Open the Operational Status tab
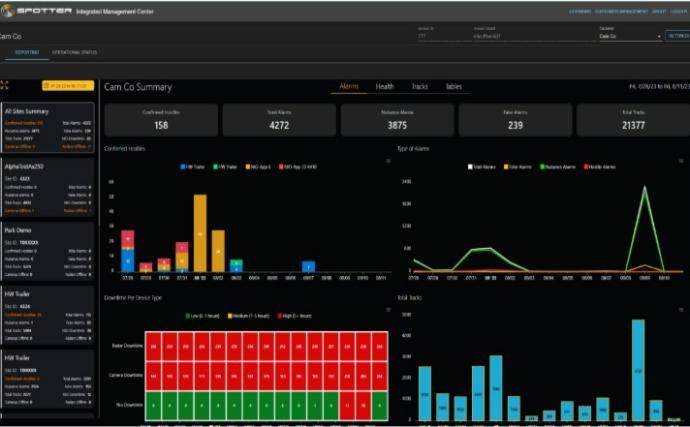690x427 pixels. pos(74,51)
